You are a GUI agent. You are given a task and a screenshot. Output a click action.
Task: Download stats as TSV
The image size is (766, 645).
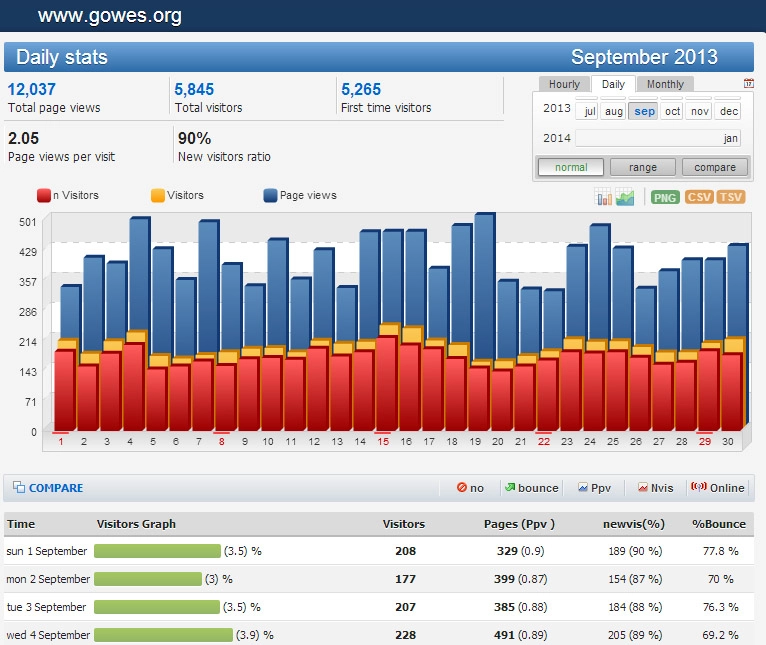732,197
